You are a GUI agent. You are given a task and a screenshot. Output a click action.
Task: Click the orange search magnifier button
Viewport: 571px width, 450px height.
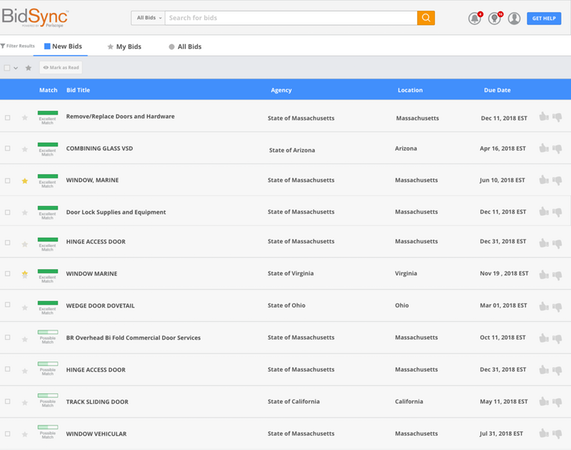click(426, 18)
